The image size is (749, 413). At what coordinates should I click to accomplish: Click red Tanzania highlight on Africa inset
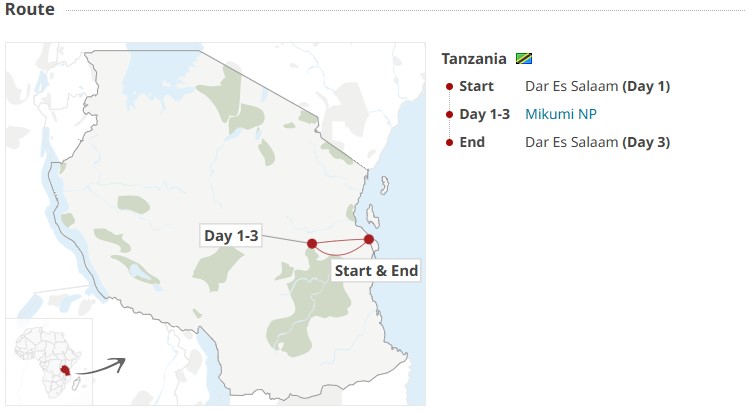pyautogui.click(x=66, y=371)
